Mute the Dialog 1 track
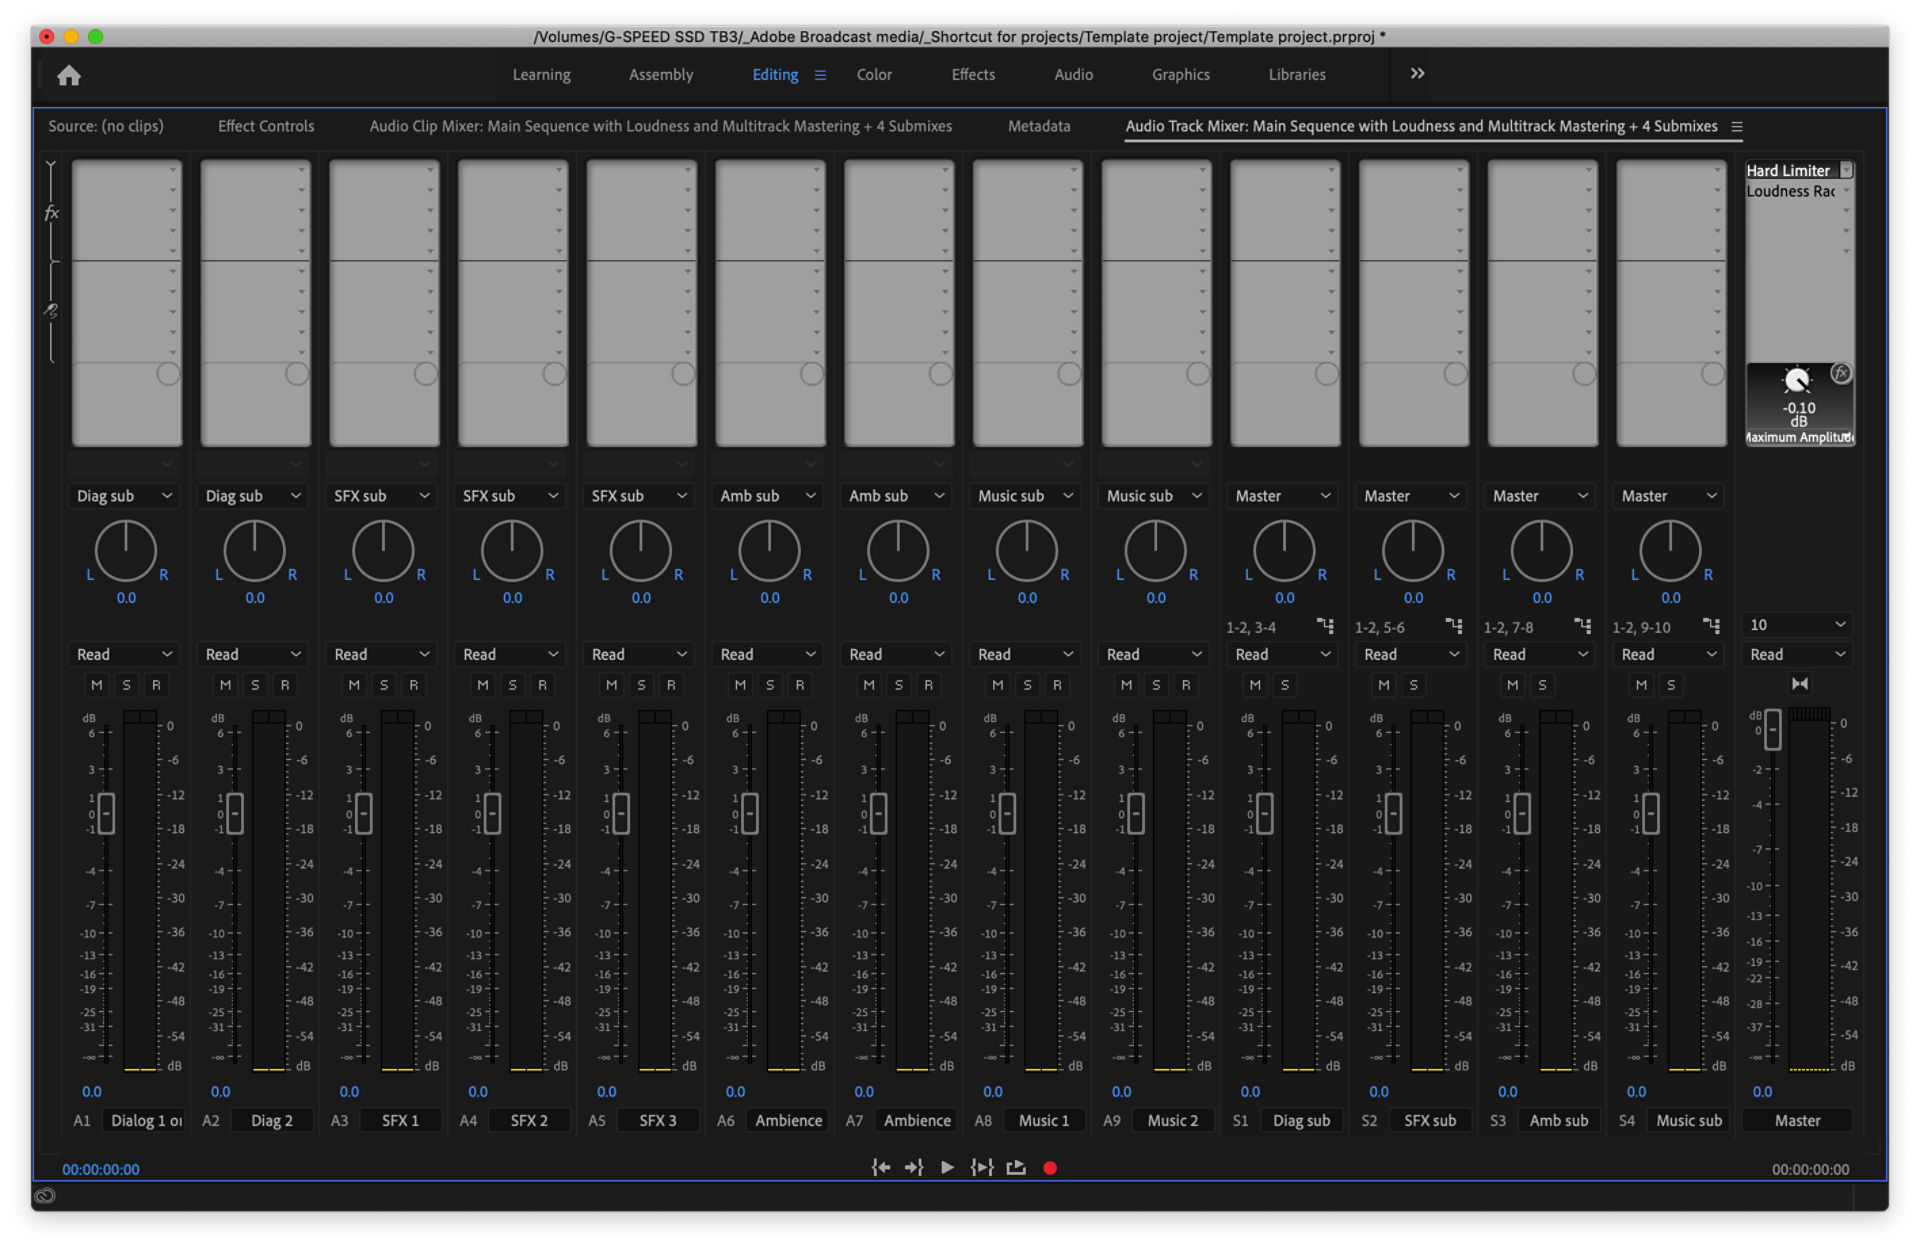Screen dimensions: 1920x1248 96,684
